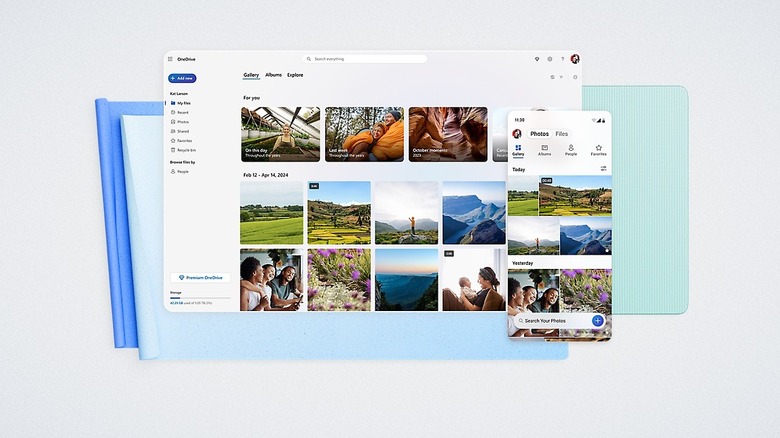Screen dimensions: 780x438
Task: Select the Photos pill in mobile app
Action: [539, 134]
